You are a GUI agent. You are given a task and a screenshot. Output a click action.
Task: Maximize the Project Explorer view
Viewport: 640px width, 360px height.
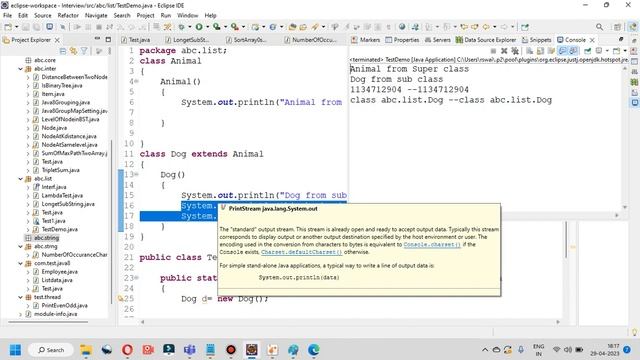pos(108,39)
